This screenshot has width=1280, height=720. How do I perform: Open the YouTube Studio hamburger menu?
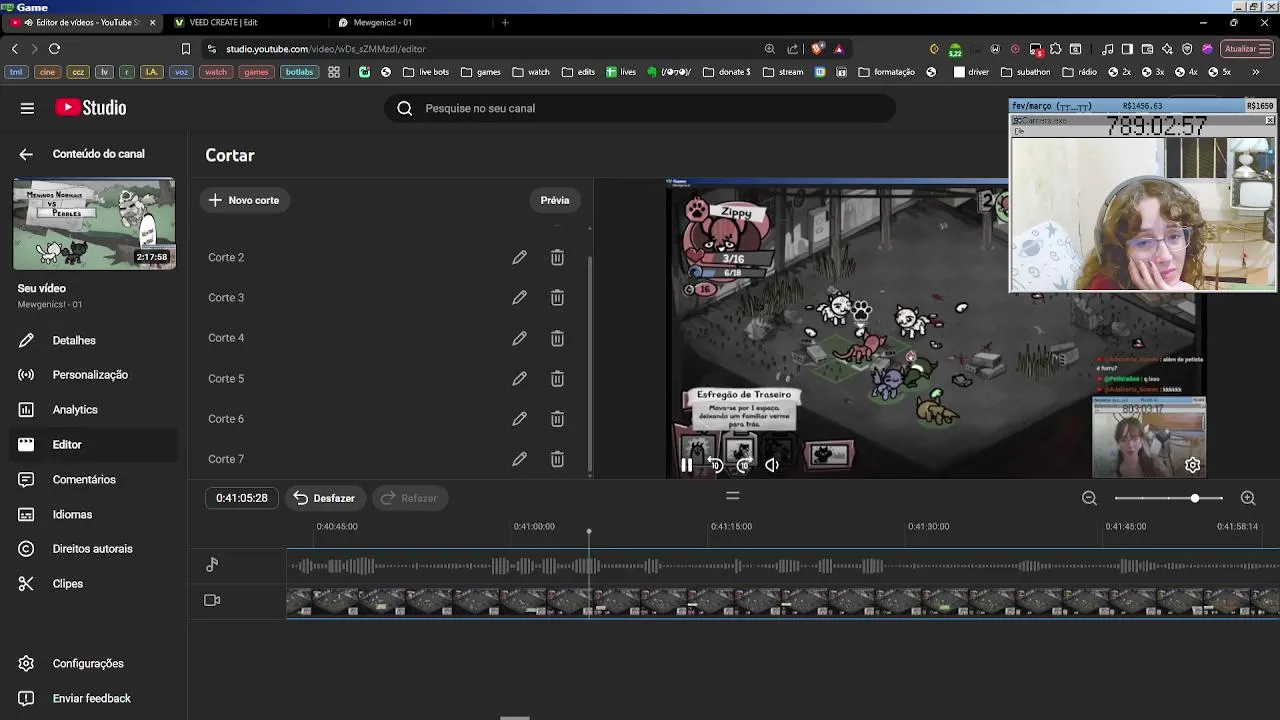(27, 108)
